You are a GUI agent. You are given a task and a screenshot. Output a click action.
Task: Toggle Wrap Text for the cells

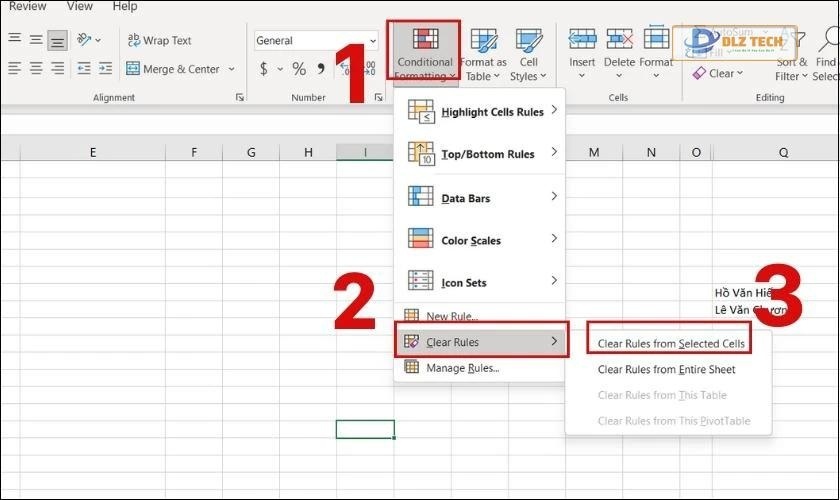[x=159, y=41]
